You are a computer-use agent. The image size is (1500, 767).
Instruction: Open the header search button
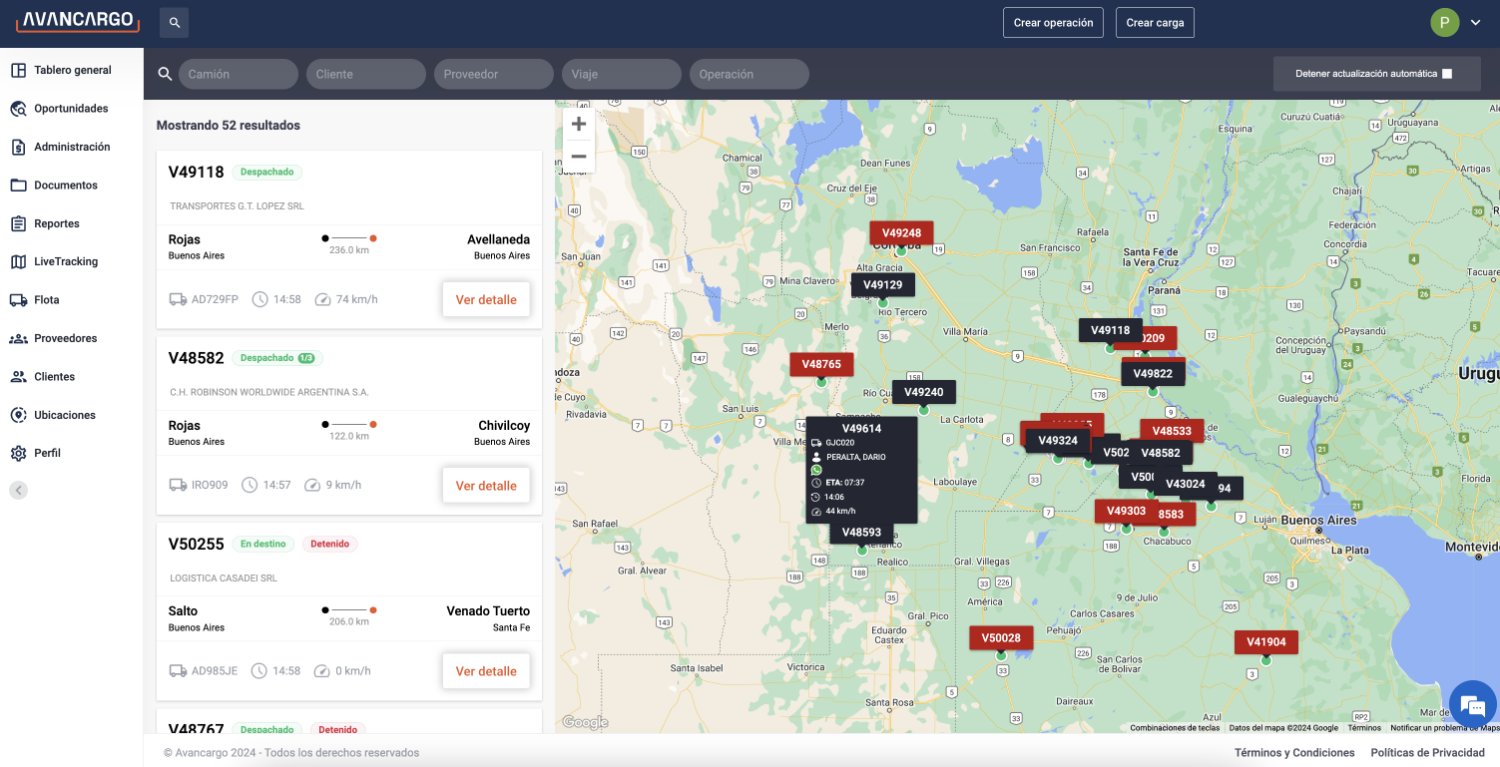point(174,22)
